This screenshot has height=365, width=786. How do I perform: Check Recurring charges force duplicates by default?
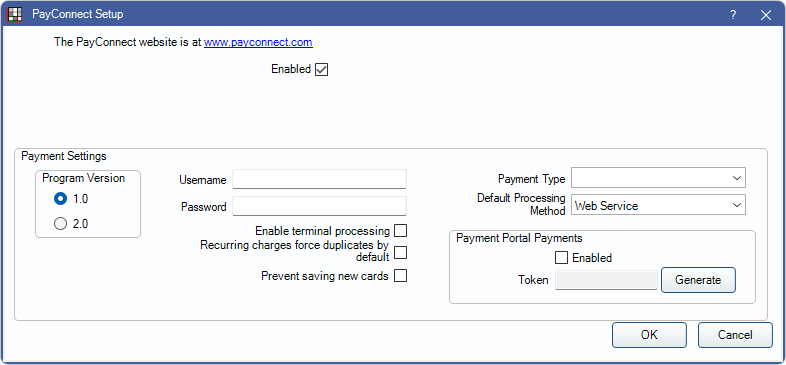point(400,253)
